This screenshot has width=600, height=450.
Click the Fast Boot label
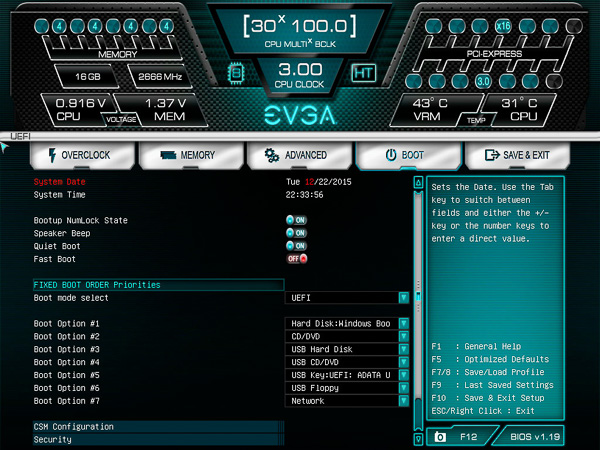(54, 259)
